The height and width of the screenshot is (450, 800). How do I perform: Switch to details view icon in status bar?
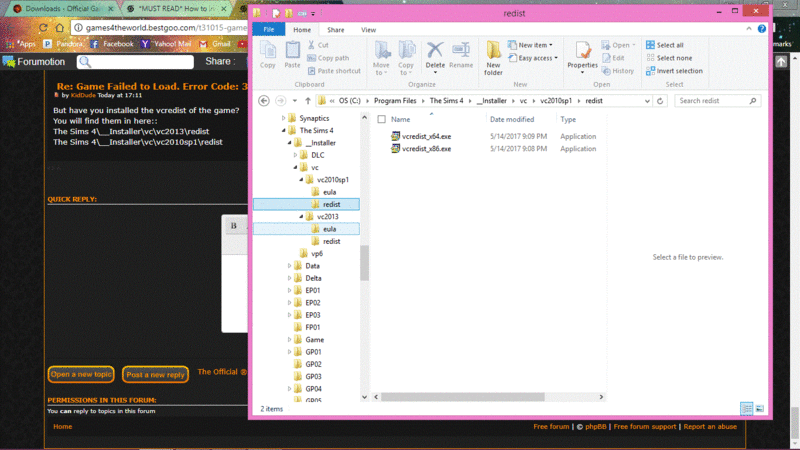coord(746,408)
